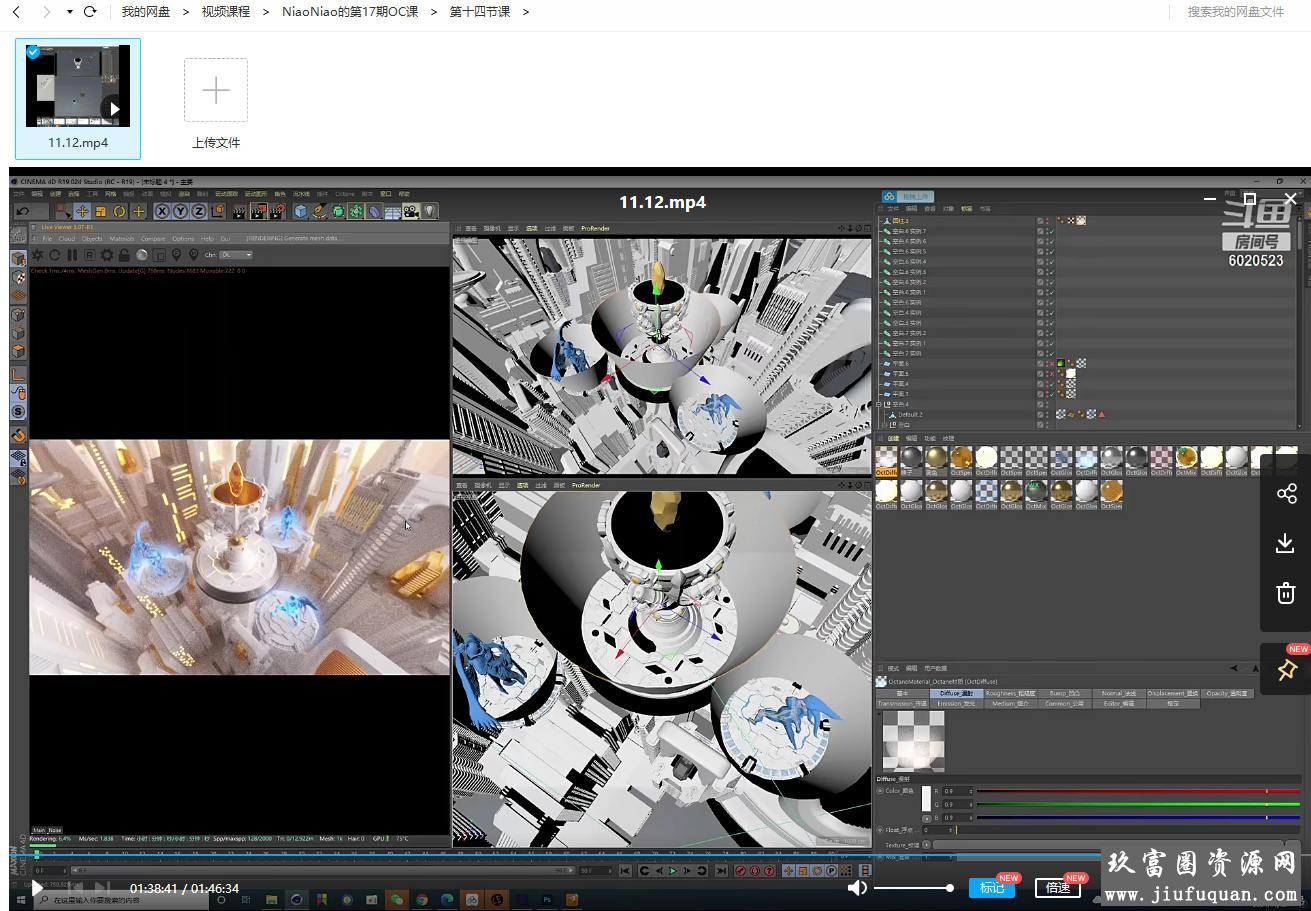Screen dimensions: 1311x911
Task: Open the navigation history dropdown arrow
Action: tap(69, 12)
